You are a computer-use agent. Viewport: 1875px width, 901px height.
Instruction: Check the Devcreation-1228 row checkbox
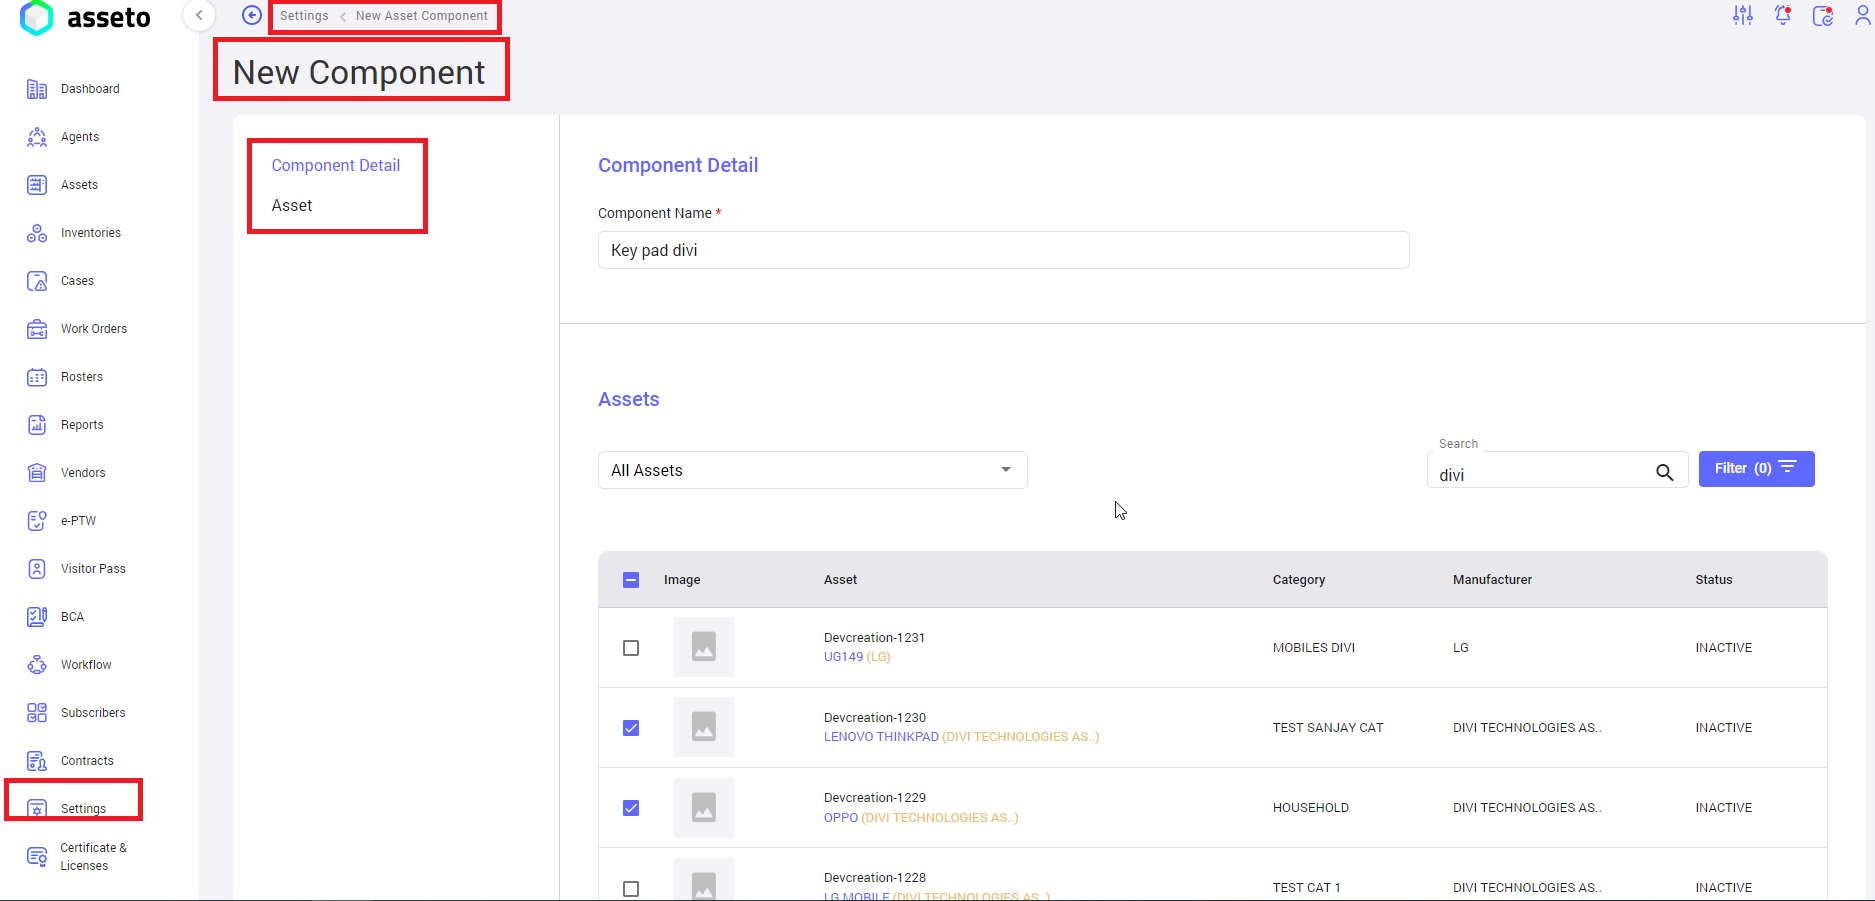[x=631, y=888]
